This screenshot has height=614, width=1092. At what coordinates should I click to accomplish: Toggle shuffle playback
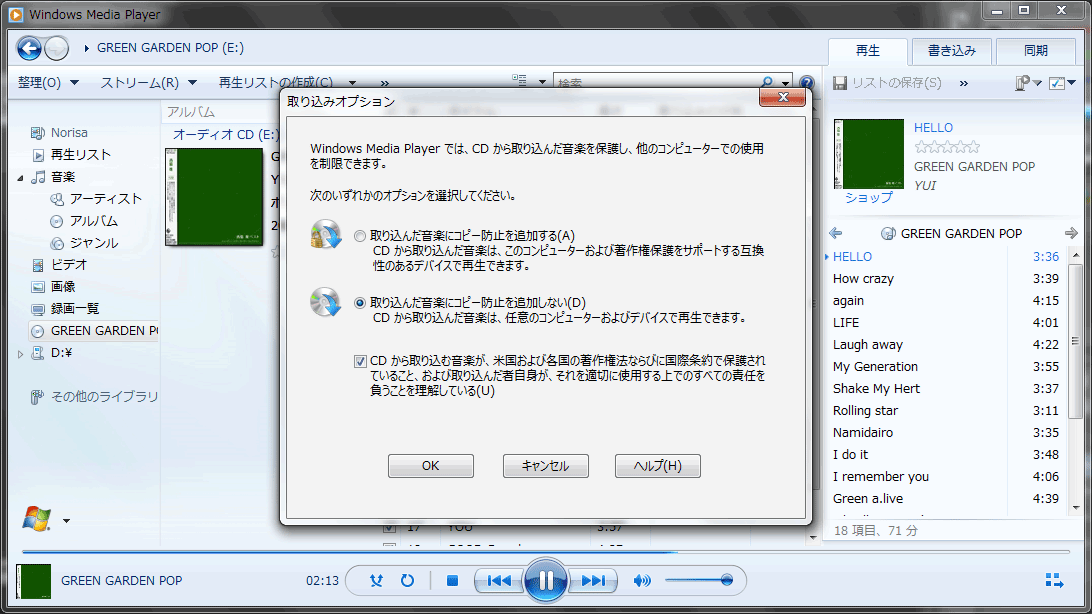(376, 581)
